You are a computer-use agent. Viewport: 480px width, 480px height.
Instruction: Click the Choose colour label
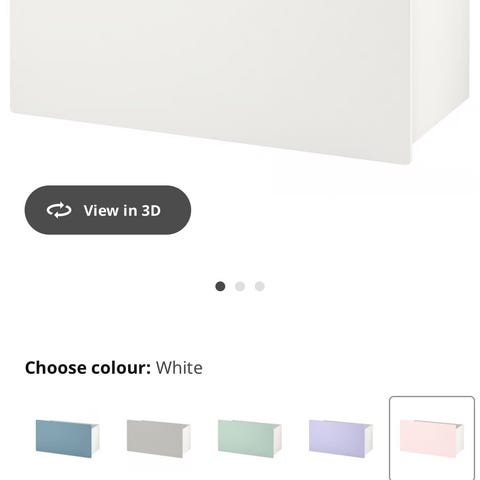click(88, 368)
